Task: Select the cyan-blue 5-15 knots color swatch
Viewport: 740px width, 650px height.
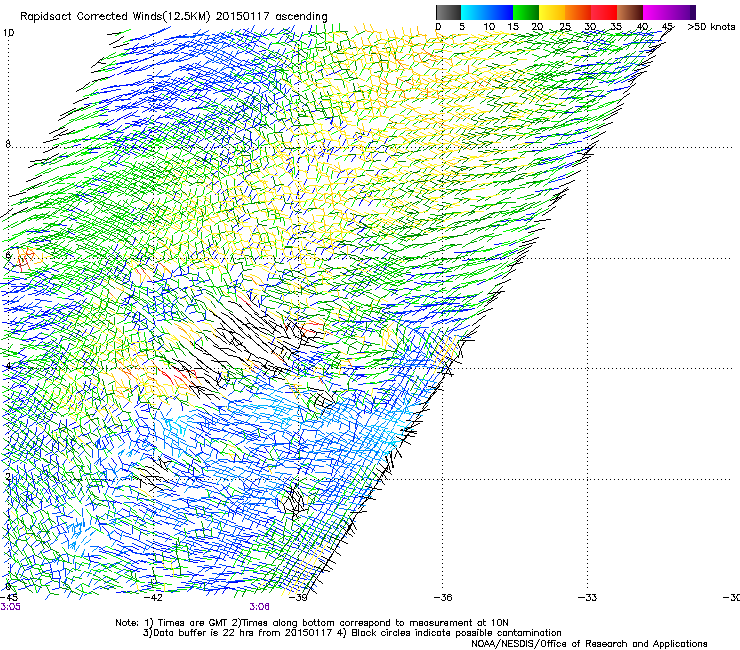Action: (487, 12)
